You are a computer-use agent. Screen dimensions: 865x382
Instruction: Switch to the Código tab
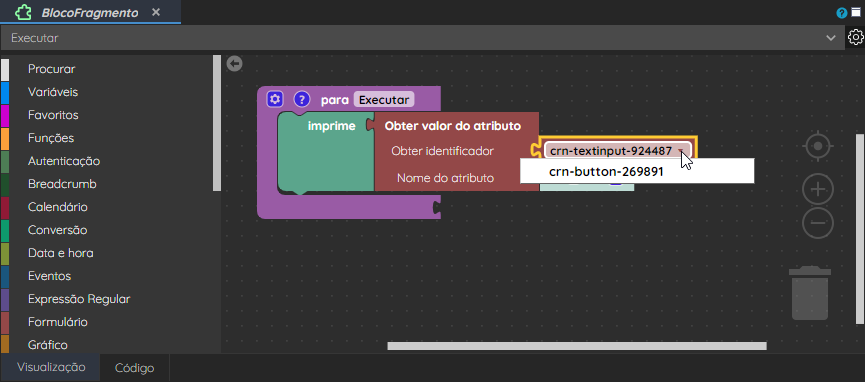tap(135, 368)
